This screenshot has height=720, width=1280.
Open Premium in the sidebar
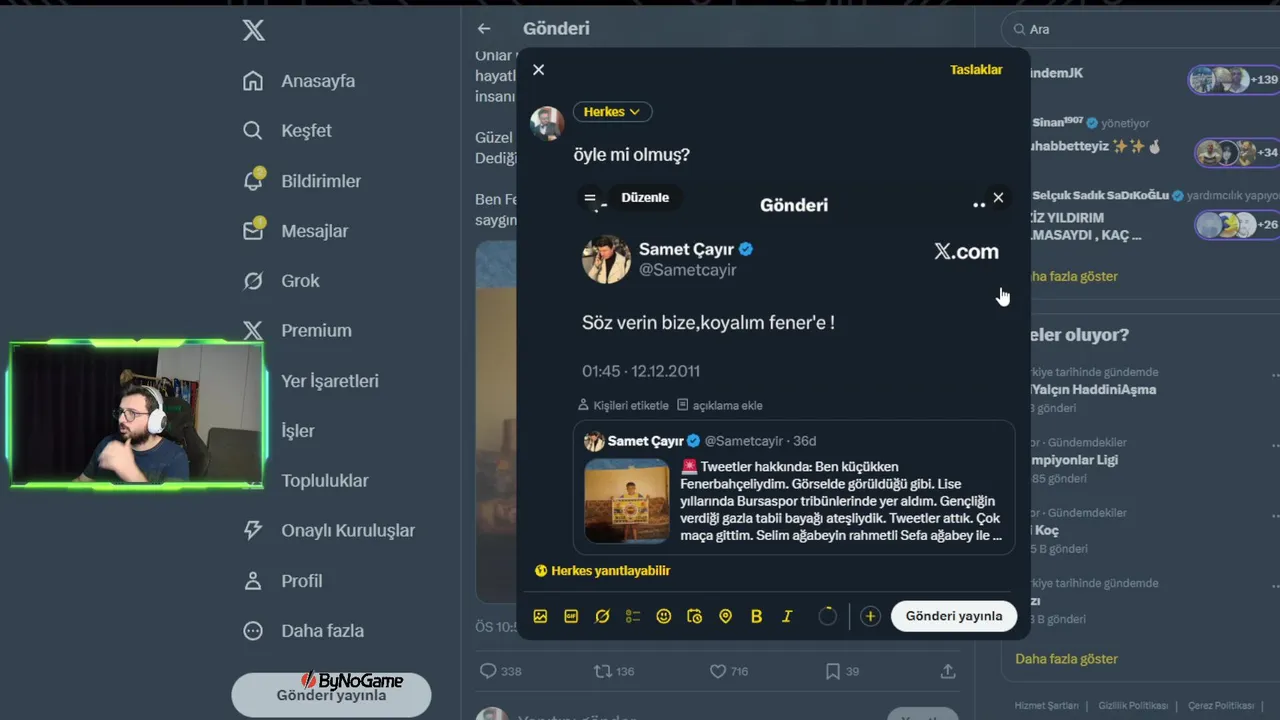click(x=297, y=331)
